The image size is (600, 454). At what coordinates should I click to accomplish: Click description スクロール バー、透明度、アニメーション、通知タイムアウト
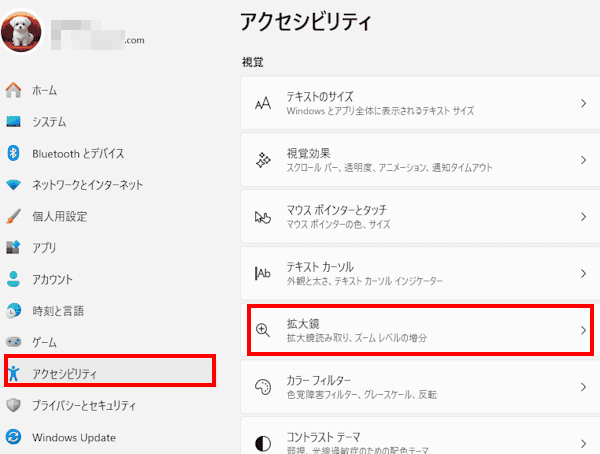[390, 168]
